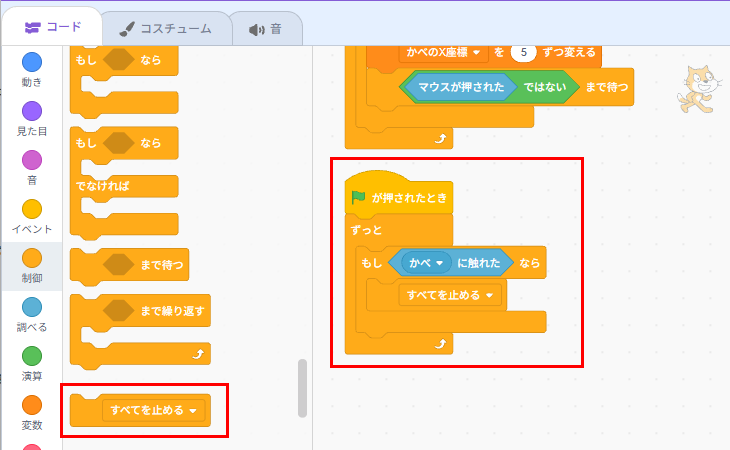Click the value field showing 5

pos(526,51)
